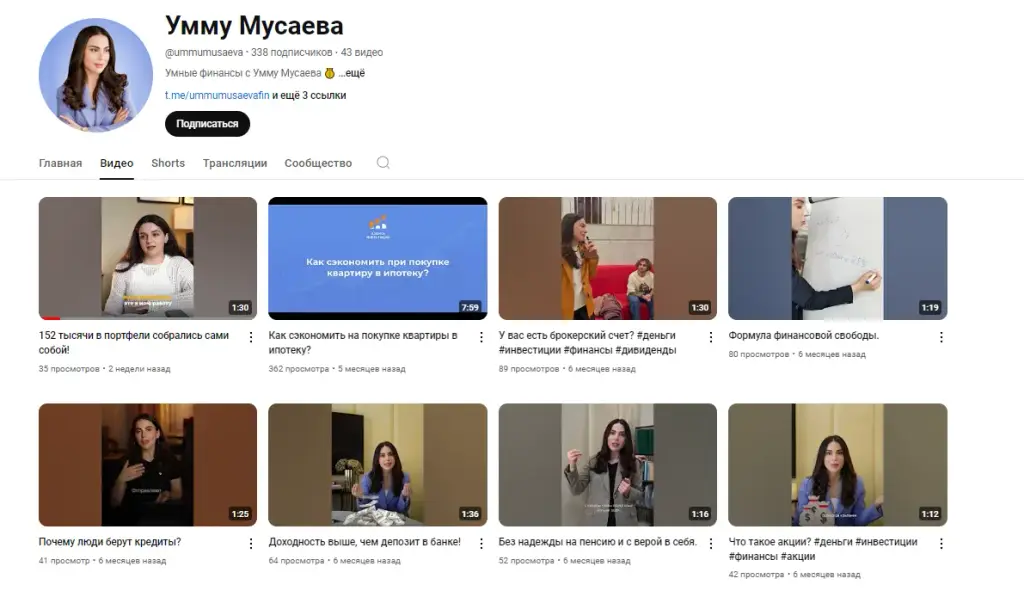Viewport: 1024px width, 597px height.
Task: Open video title 'Что такое акции?'
Action: (823, 549)
